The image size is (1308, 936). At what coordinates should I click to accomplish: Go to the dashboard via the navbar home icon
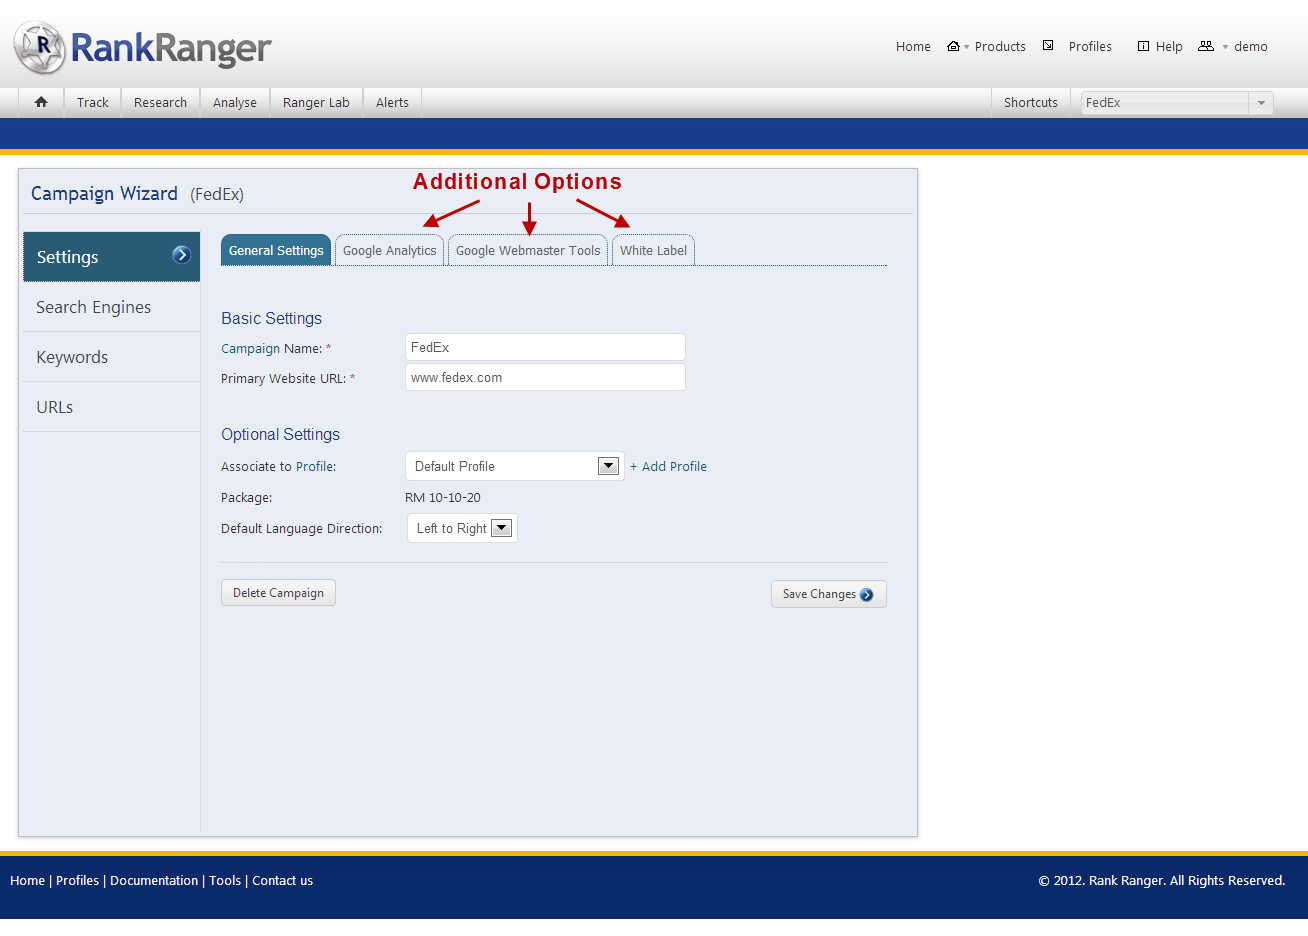(41, 102)
